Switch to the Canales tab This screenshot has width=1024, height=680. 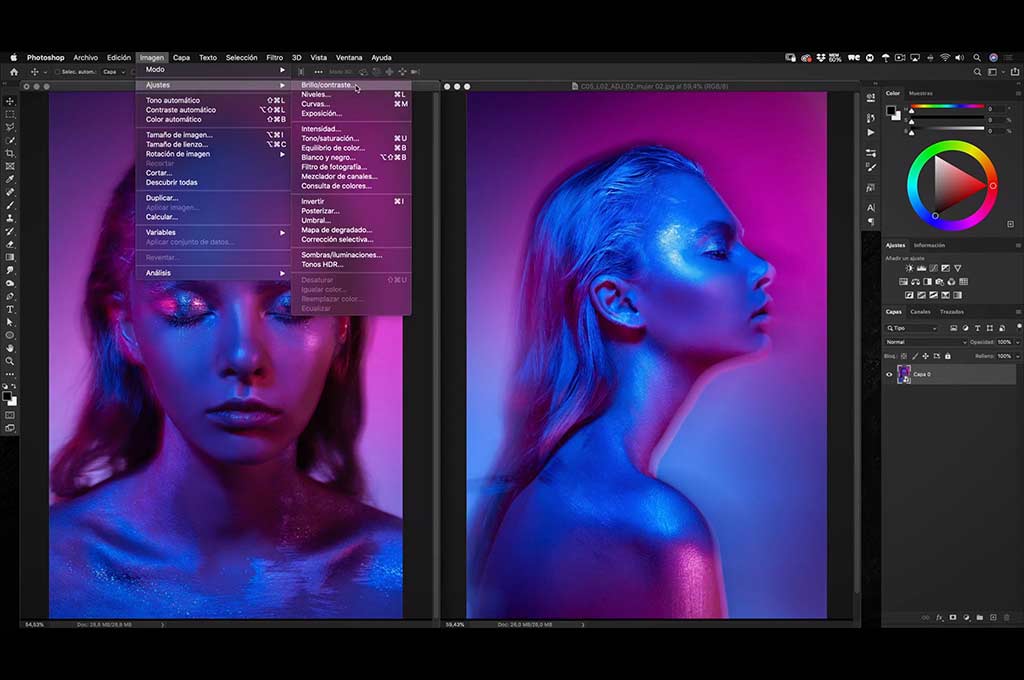(x=920, y=312)
